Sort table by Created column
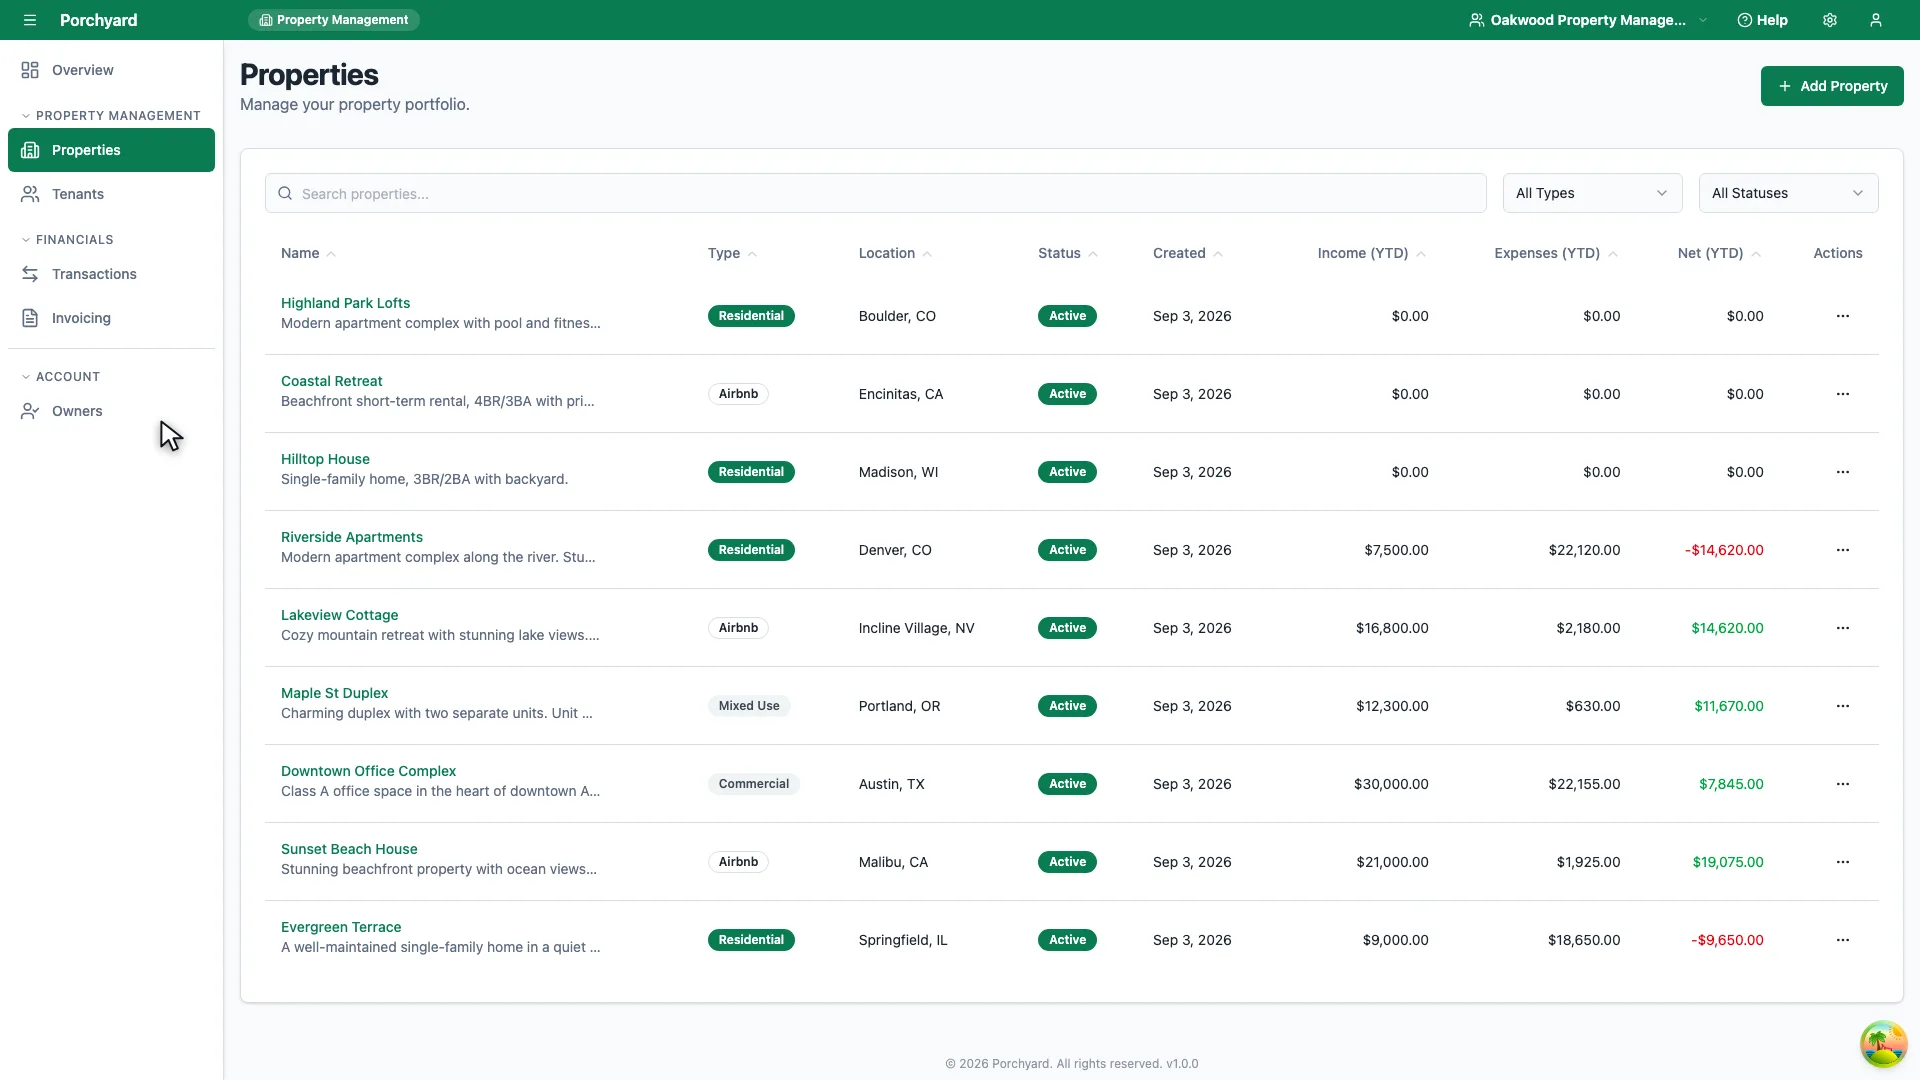Image resolution: width=1920 pixels, height=1080 pixels. (1188, 253)
